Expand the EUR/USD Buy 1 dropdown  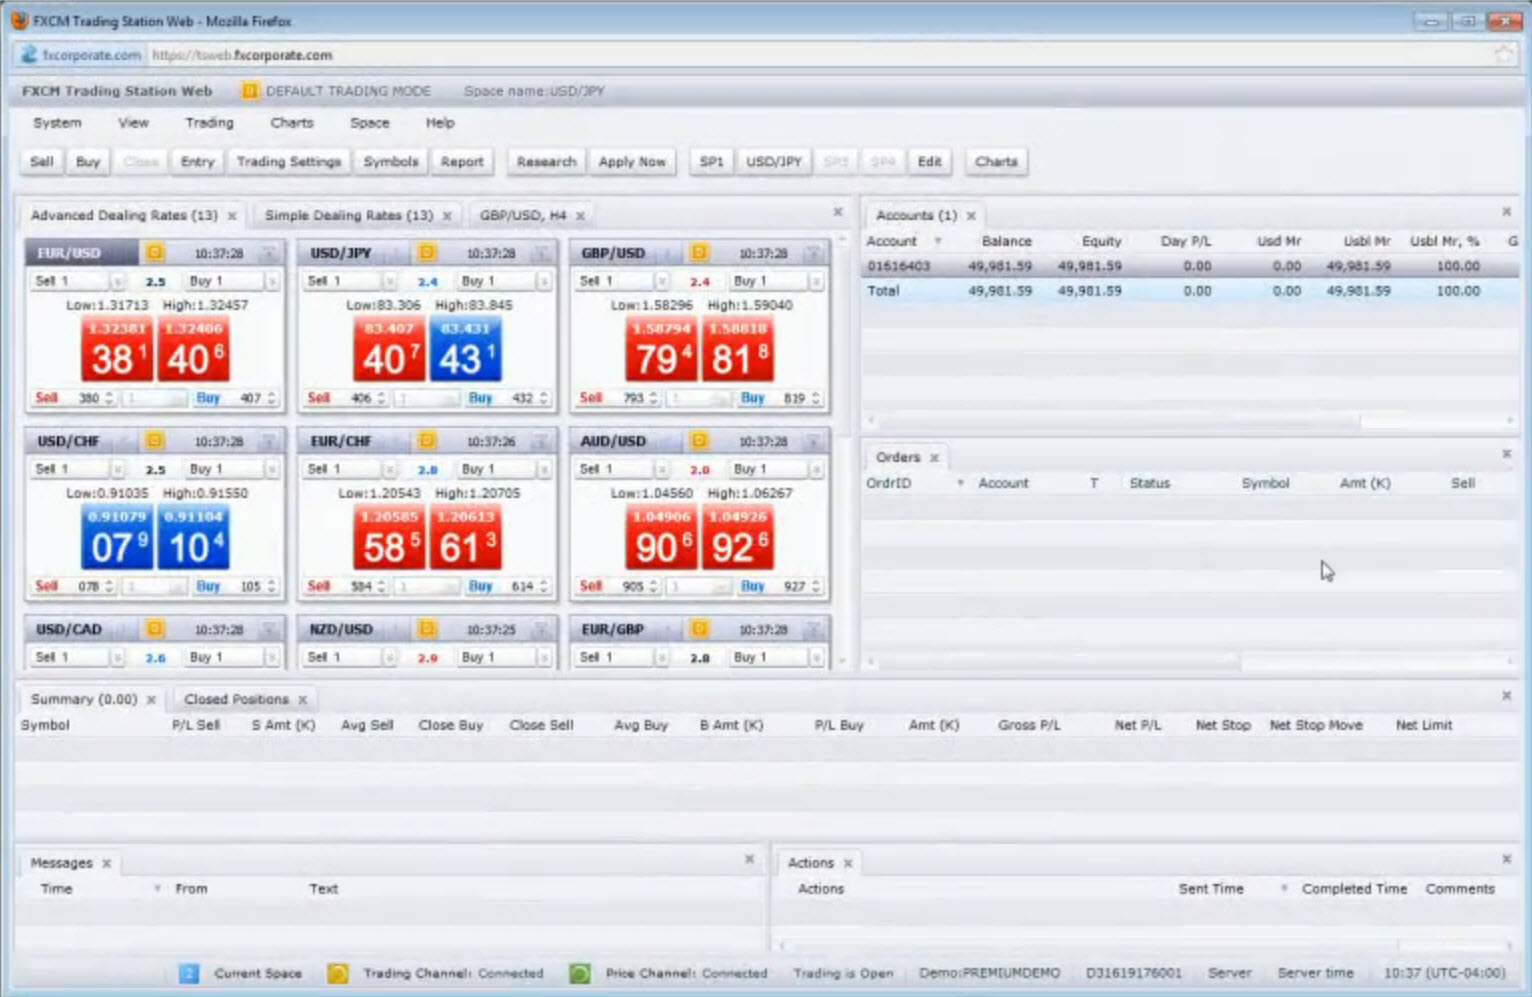tap(272, 282)
